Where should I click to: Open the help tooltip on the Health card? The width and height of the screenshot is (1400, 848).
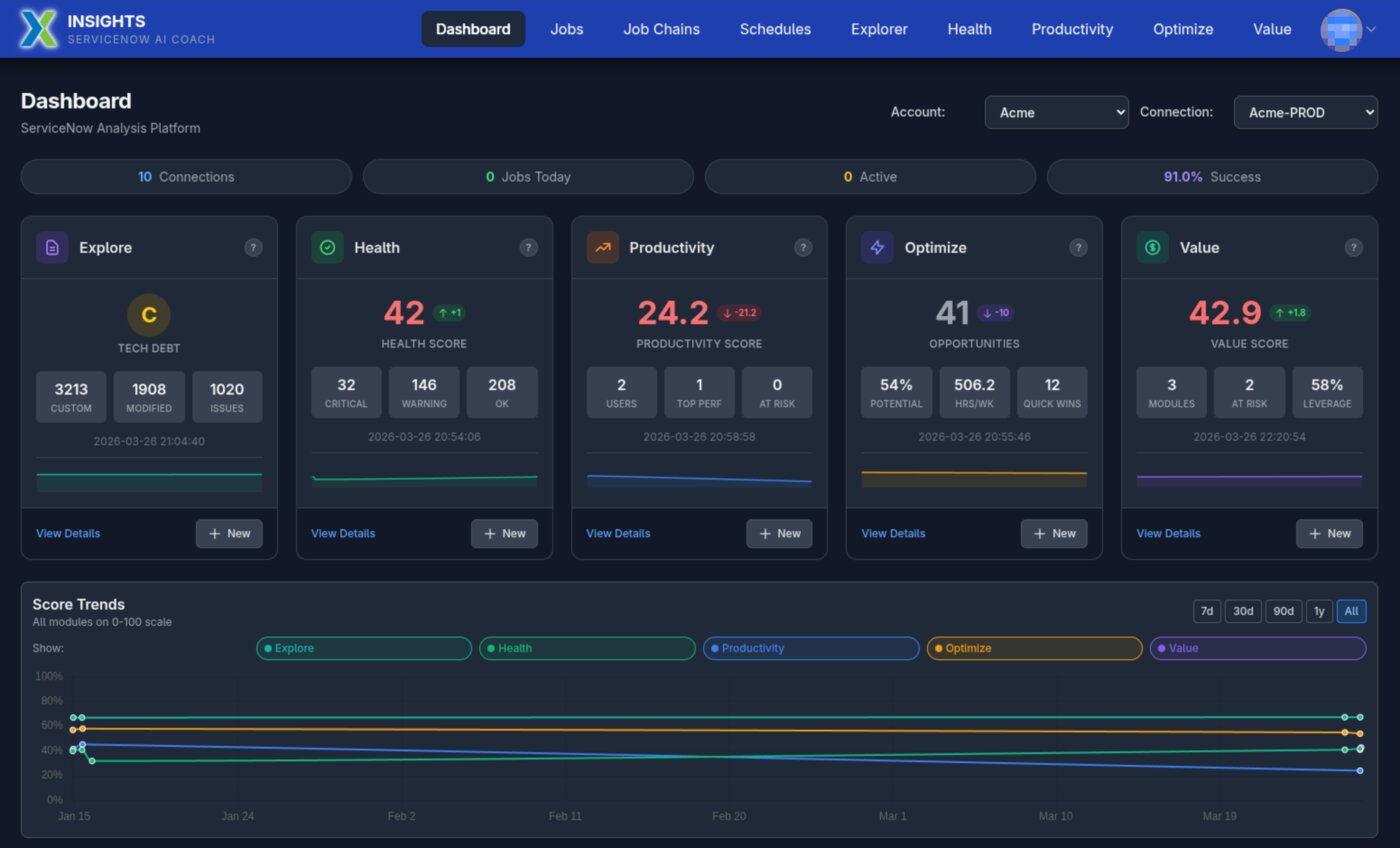(x=528, y=247)
